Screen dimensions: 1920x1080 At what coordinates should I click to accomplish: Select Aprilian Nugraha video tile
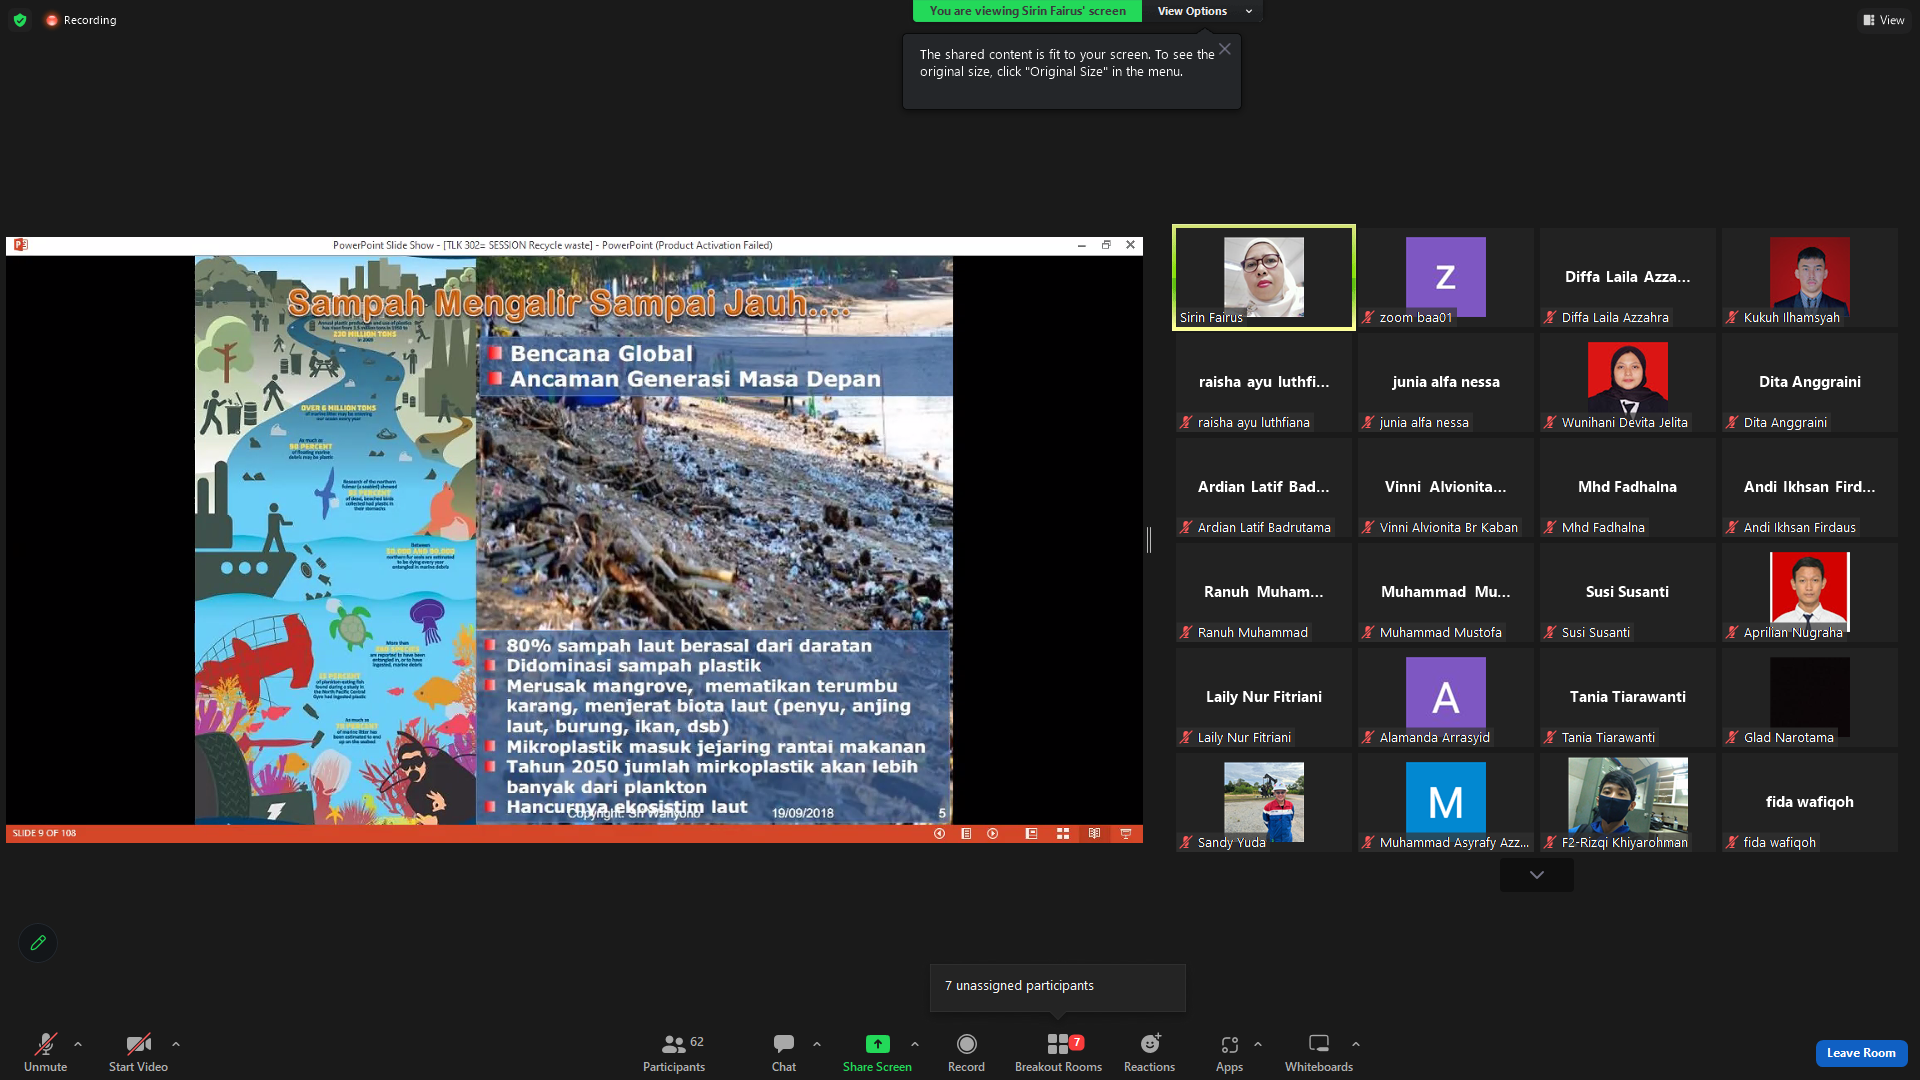tap(1810, 592)
